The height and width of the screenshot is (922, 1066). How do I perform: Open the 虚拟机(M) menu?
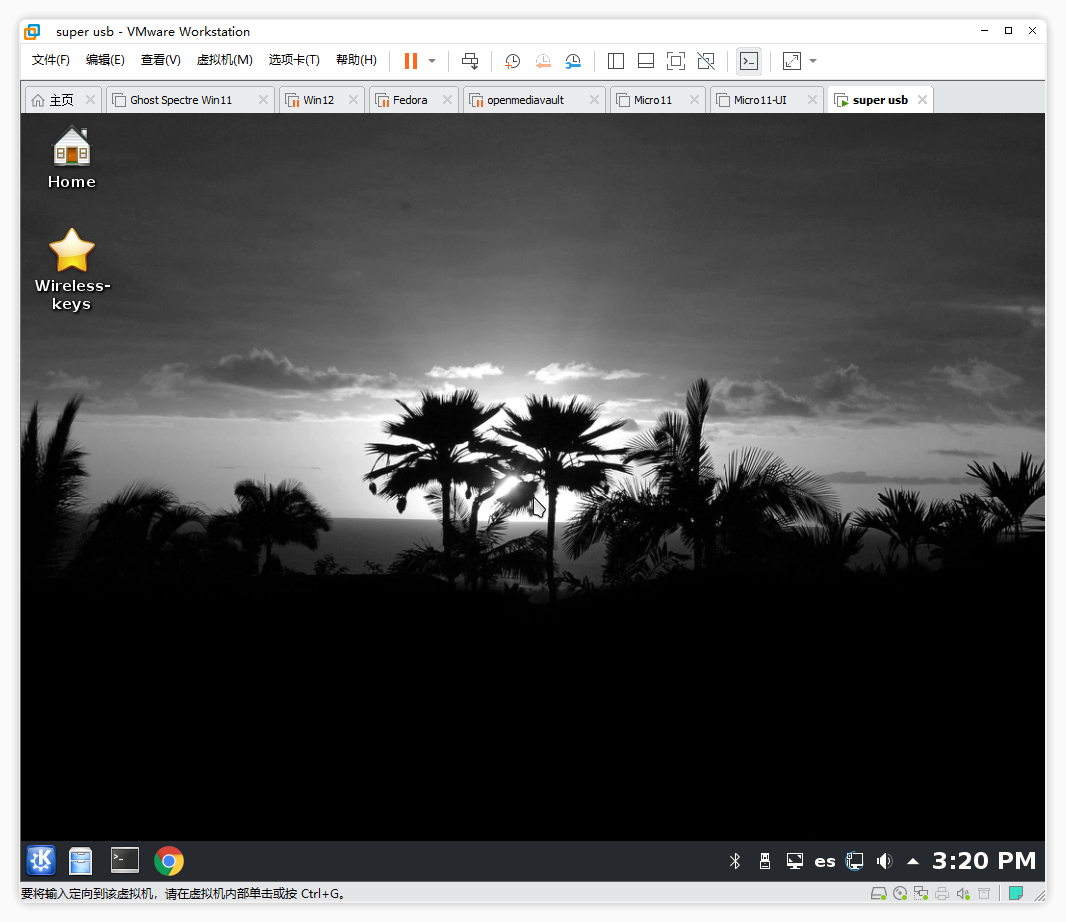[224, 60]
